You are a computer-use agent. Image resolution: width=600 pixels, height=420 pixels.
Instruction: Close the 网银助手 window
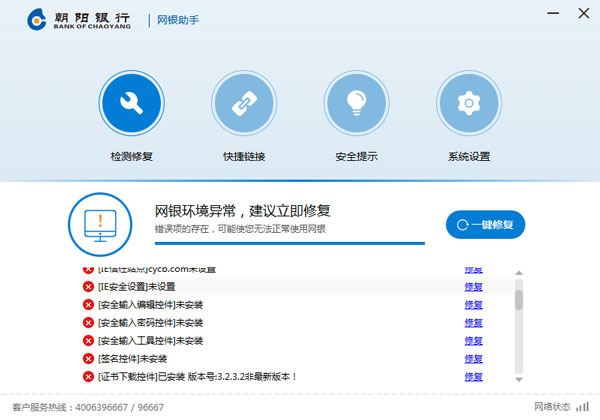click(x=584, y=13)
